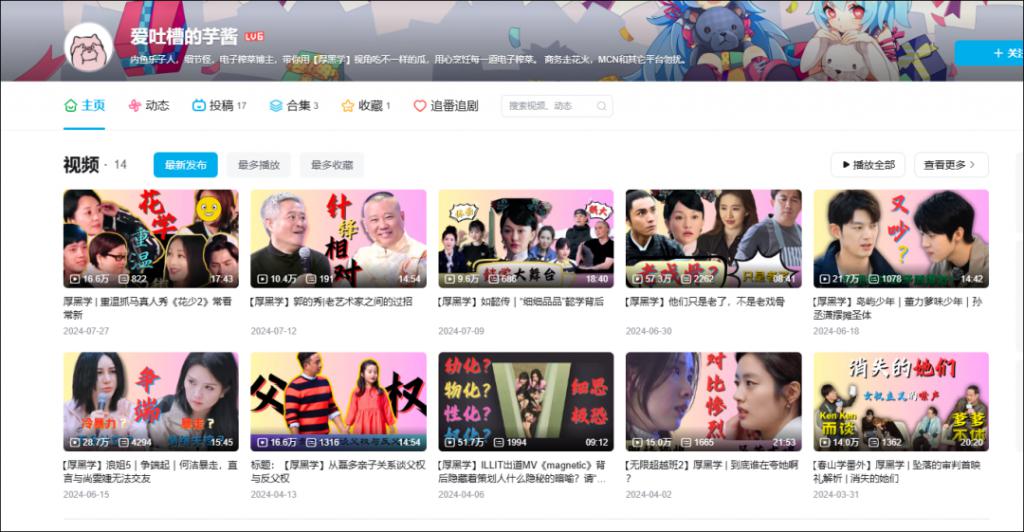Click the 4294 danmaku count icon
The image size is (1024, 532).
(123, 442)
